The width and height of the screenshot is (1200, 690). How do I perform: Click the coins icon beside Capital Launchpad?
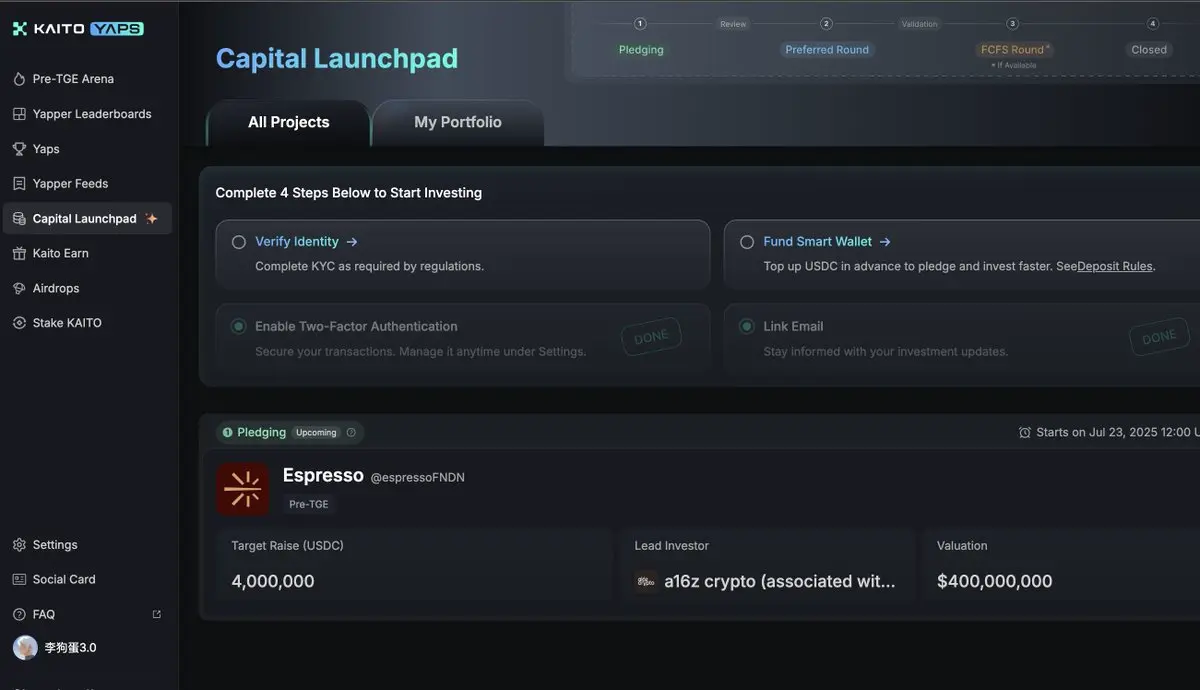[19, 219]
